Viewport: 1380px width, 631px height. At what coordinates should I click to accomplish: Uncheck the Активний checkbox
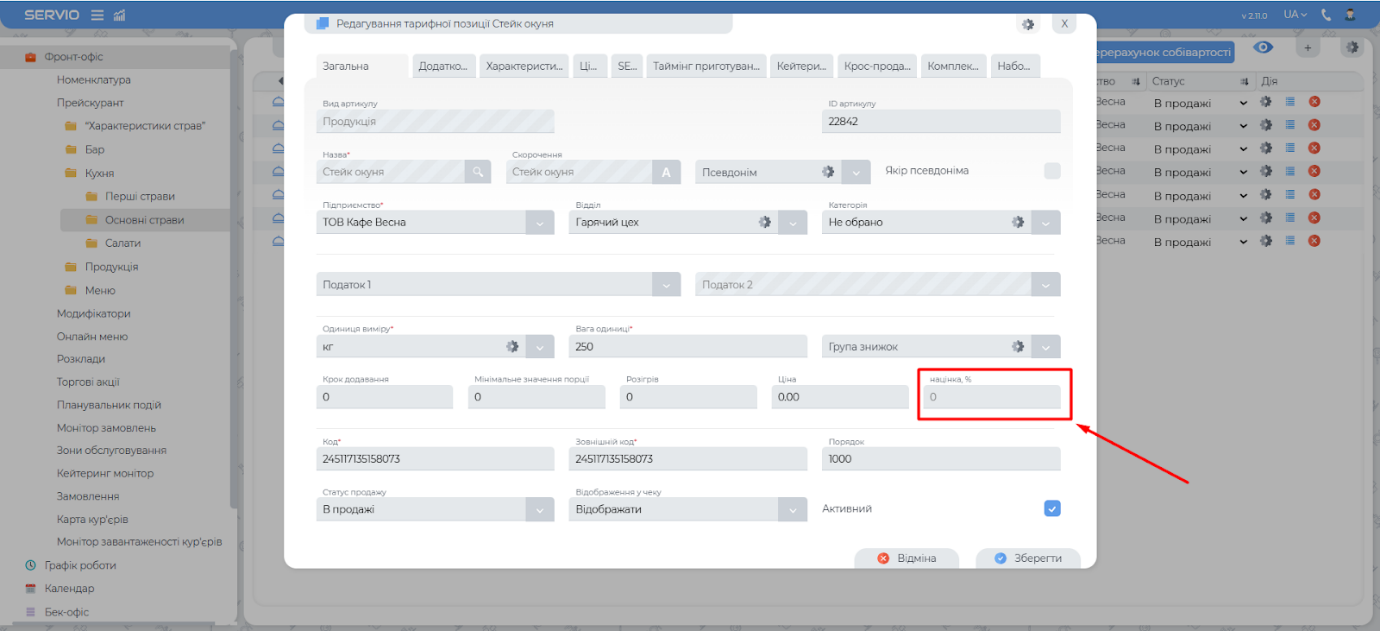pos(1052,508)
